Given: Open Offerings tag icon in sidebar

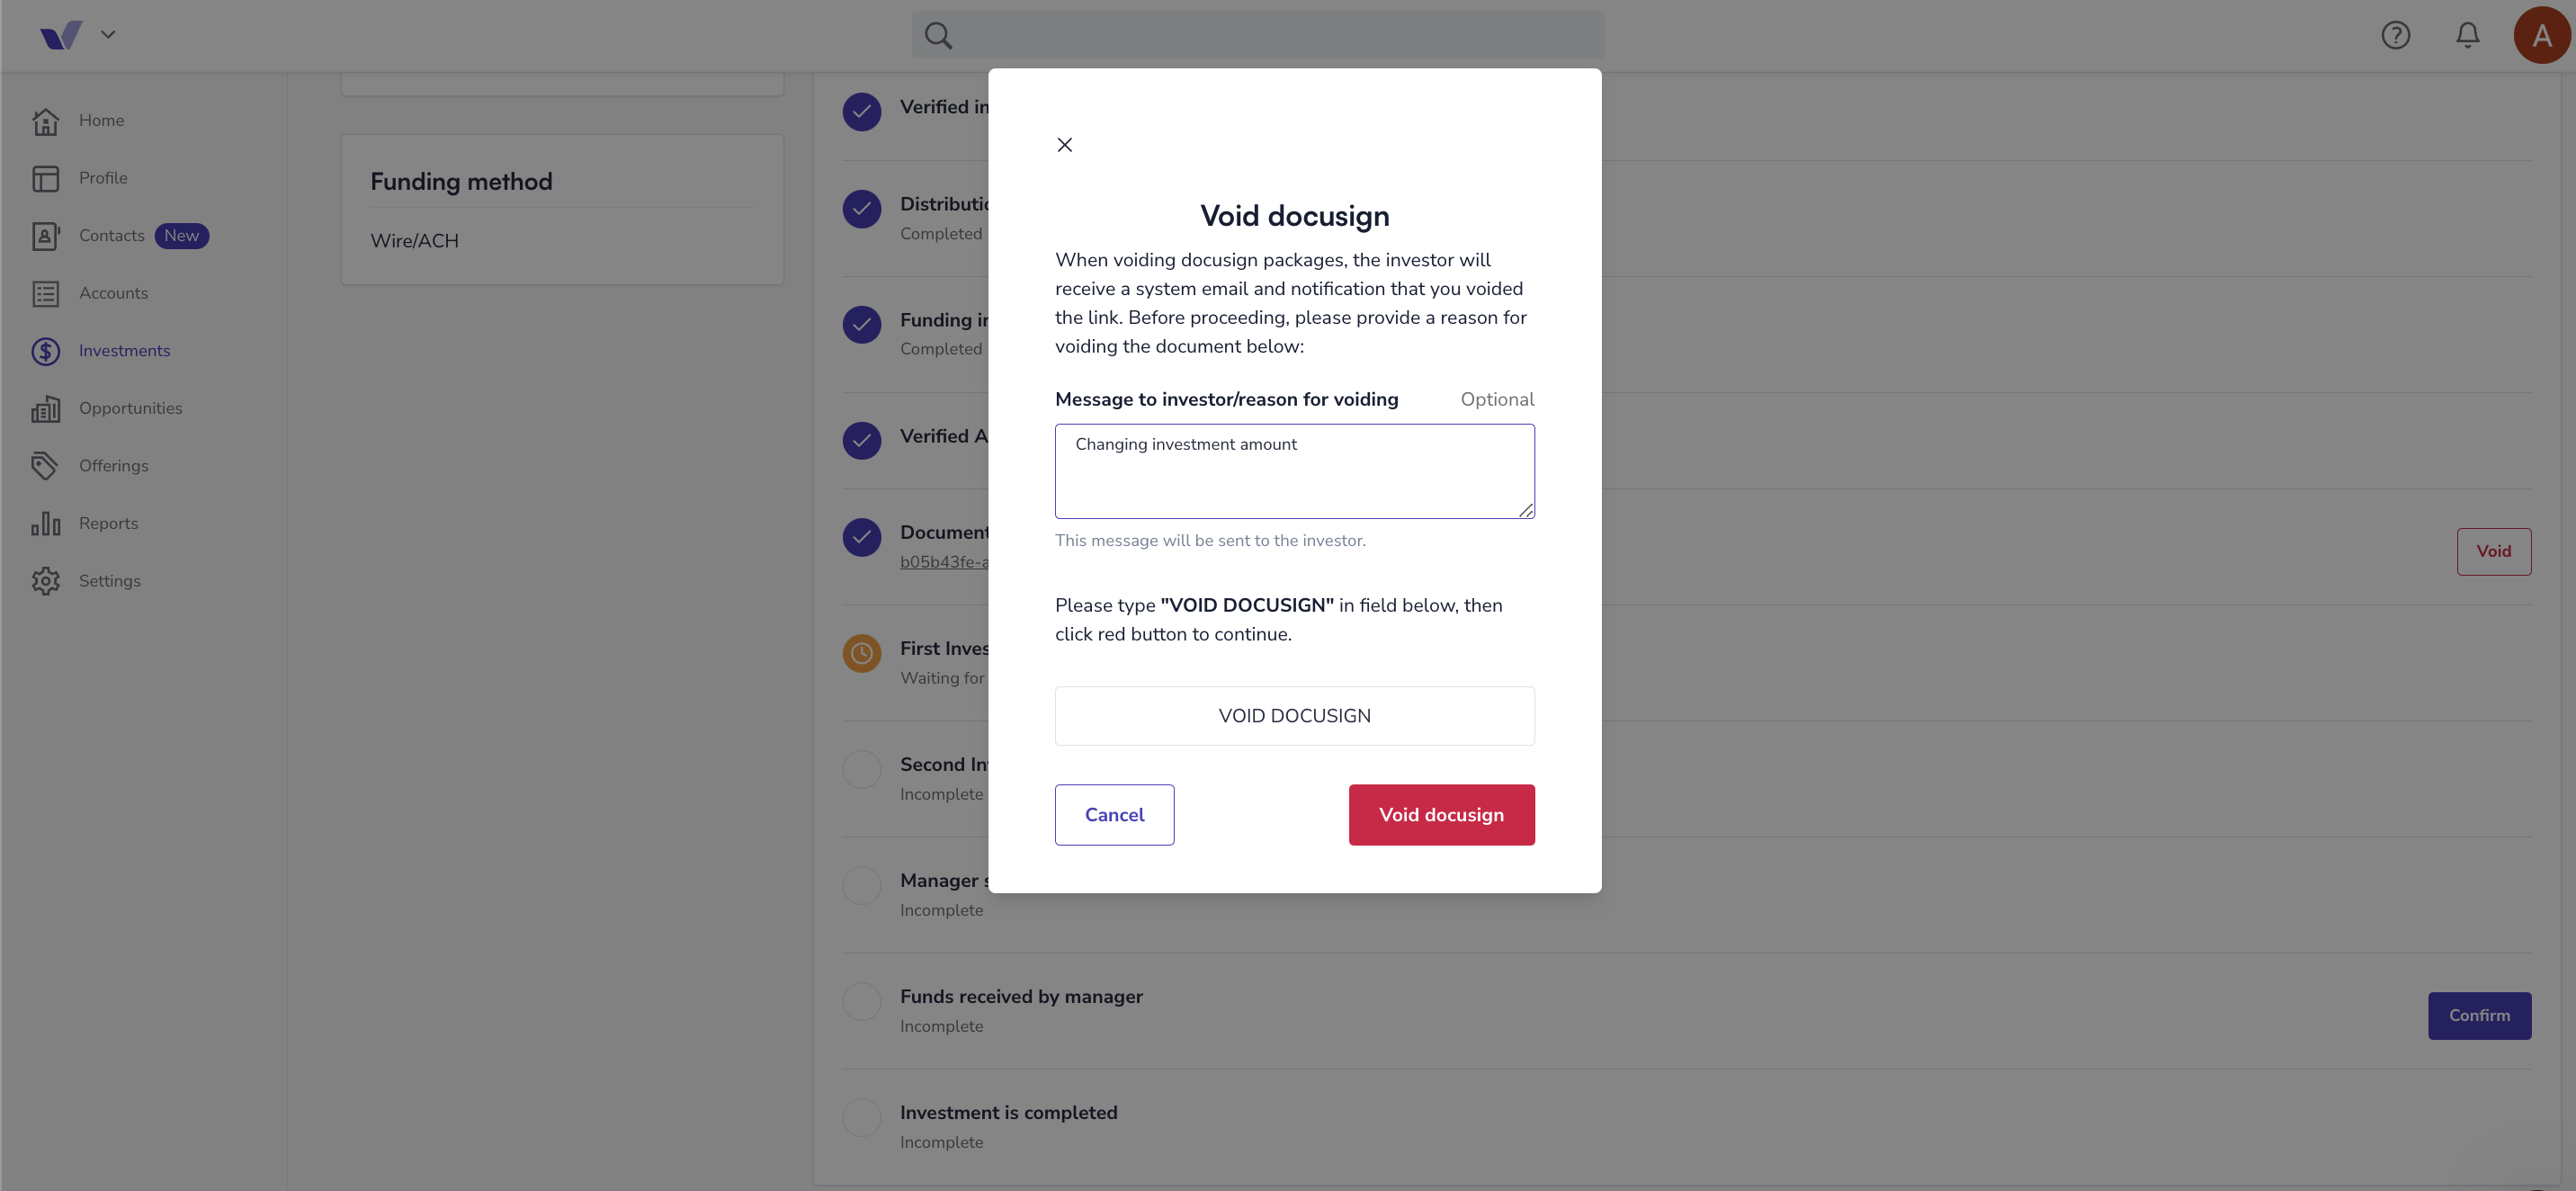Looking at the screenshot, I should click(46, 466).
